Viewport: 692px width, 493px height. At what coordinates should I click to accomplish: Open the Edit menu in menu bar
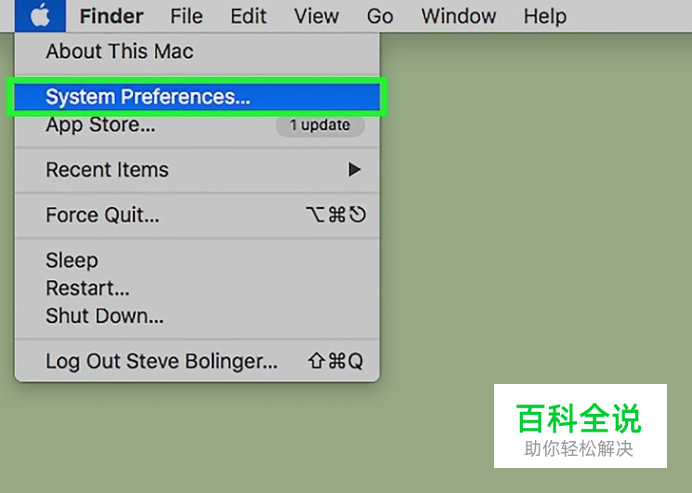pos(248,16)
